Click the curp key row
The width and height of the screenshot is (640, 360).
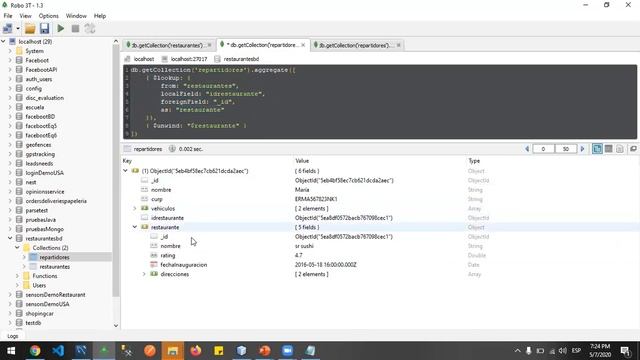click(x=157, y=199)
